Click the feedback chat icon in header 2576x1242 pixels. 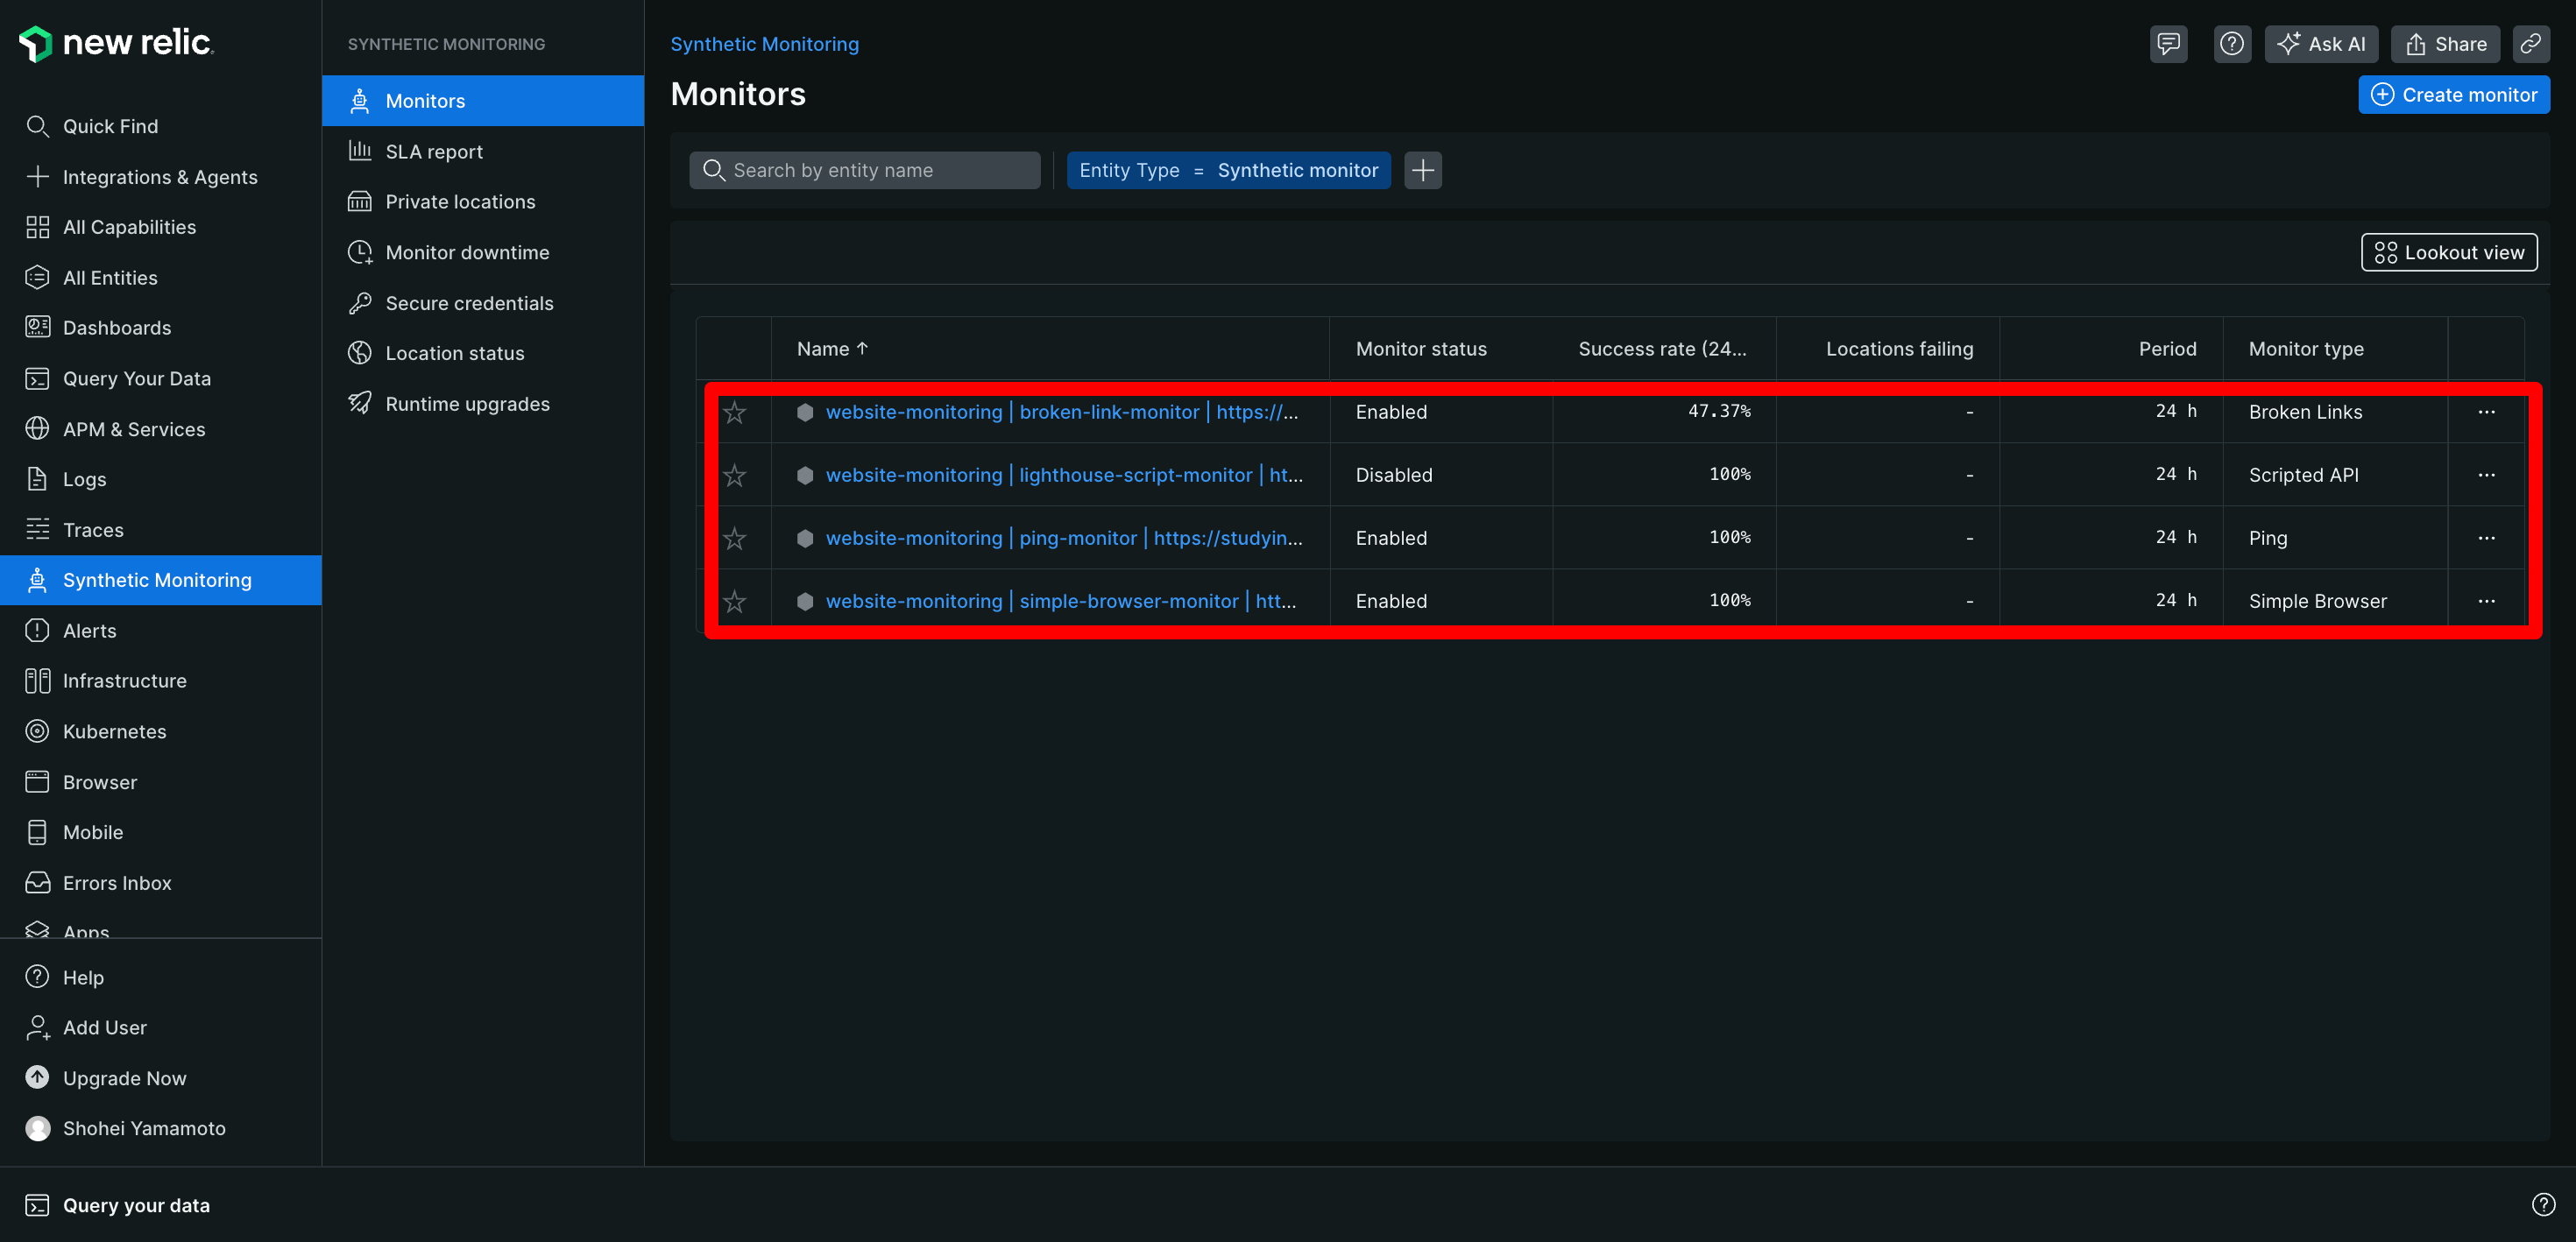[x=2168, y=44]
